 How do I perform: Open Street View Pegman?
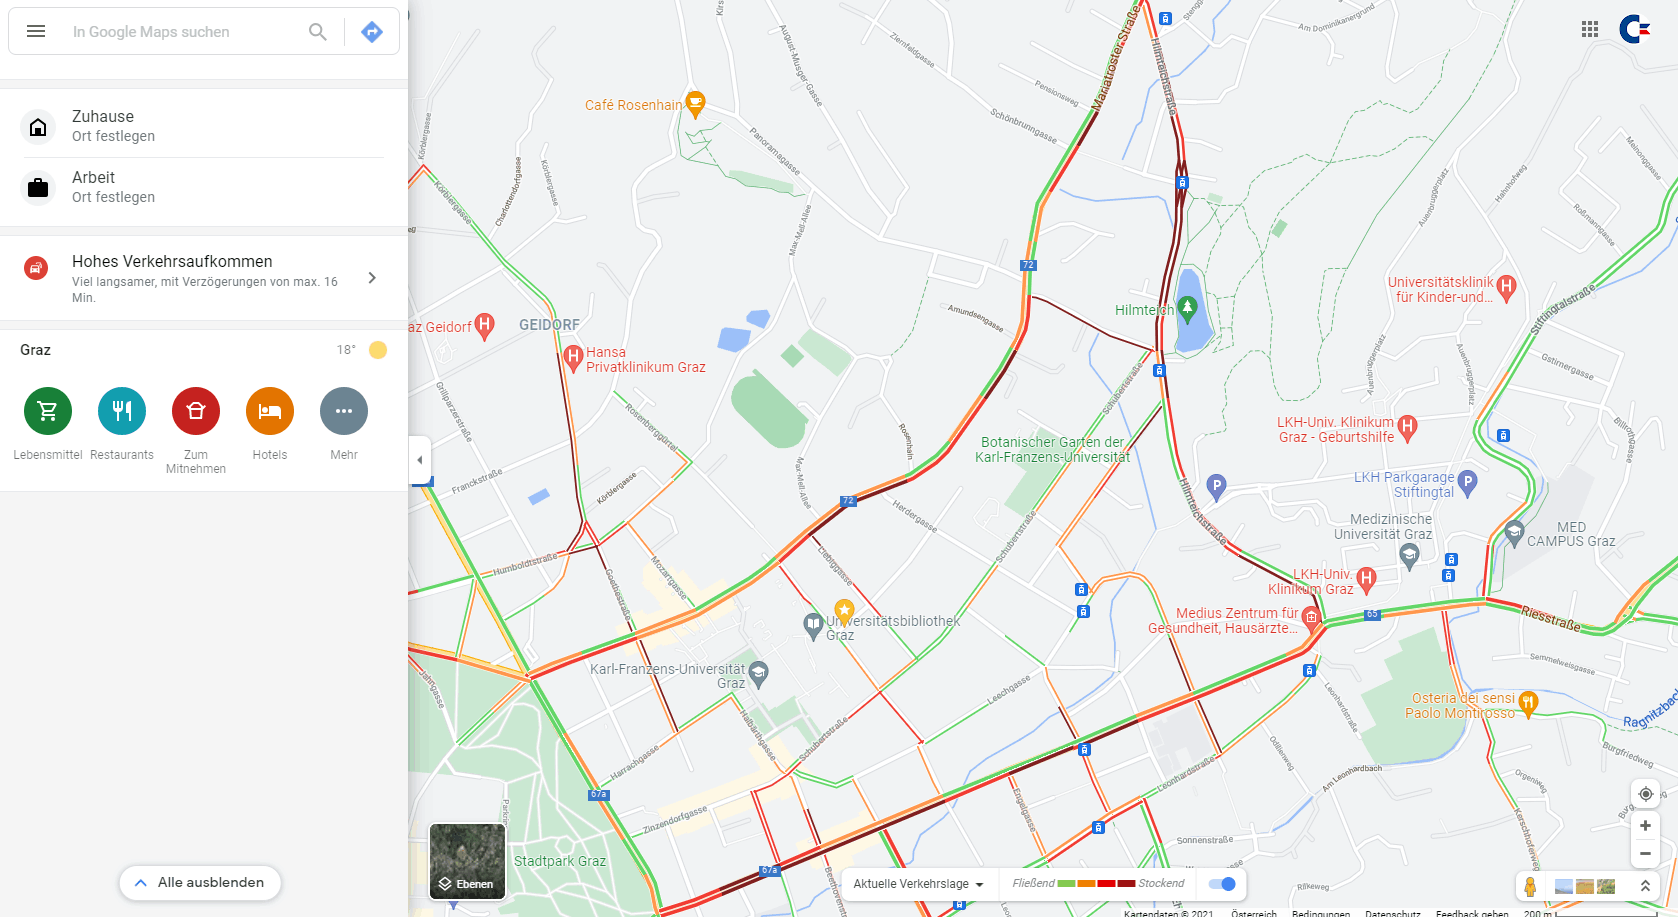[x=1530, y=886]
